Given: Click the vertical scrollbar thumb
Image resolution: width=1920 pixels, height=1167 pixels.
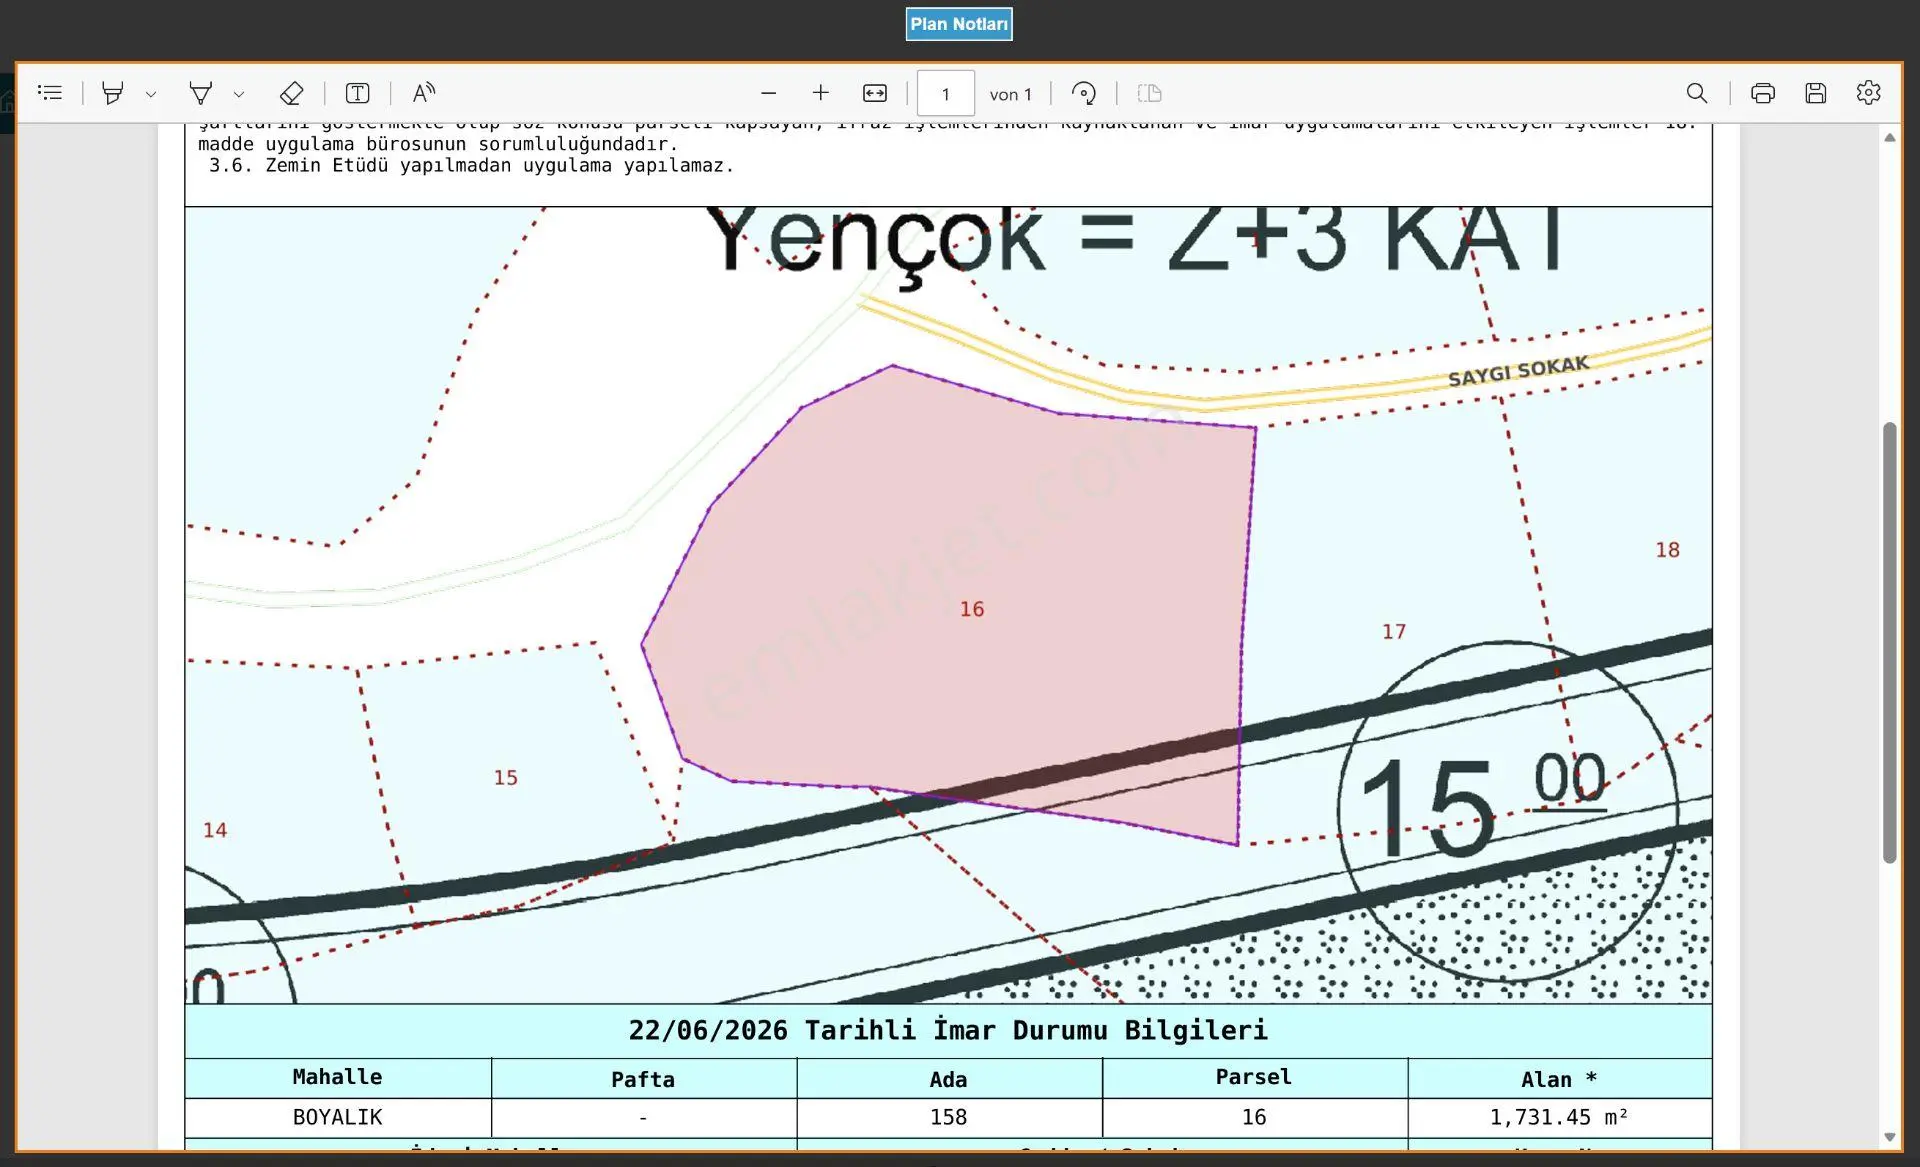Looking at the screenshot, I should [1889, 642].
